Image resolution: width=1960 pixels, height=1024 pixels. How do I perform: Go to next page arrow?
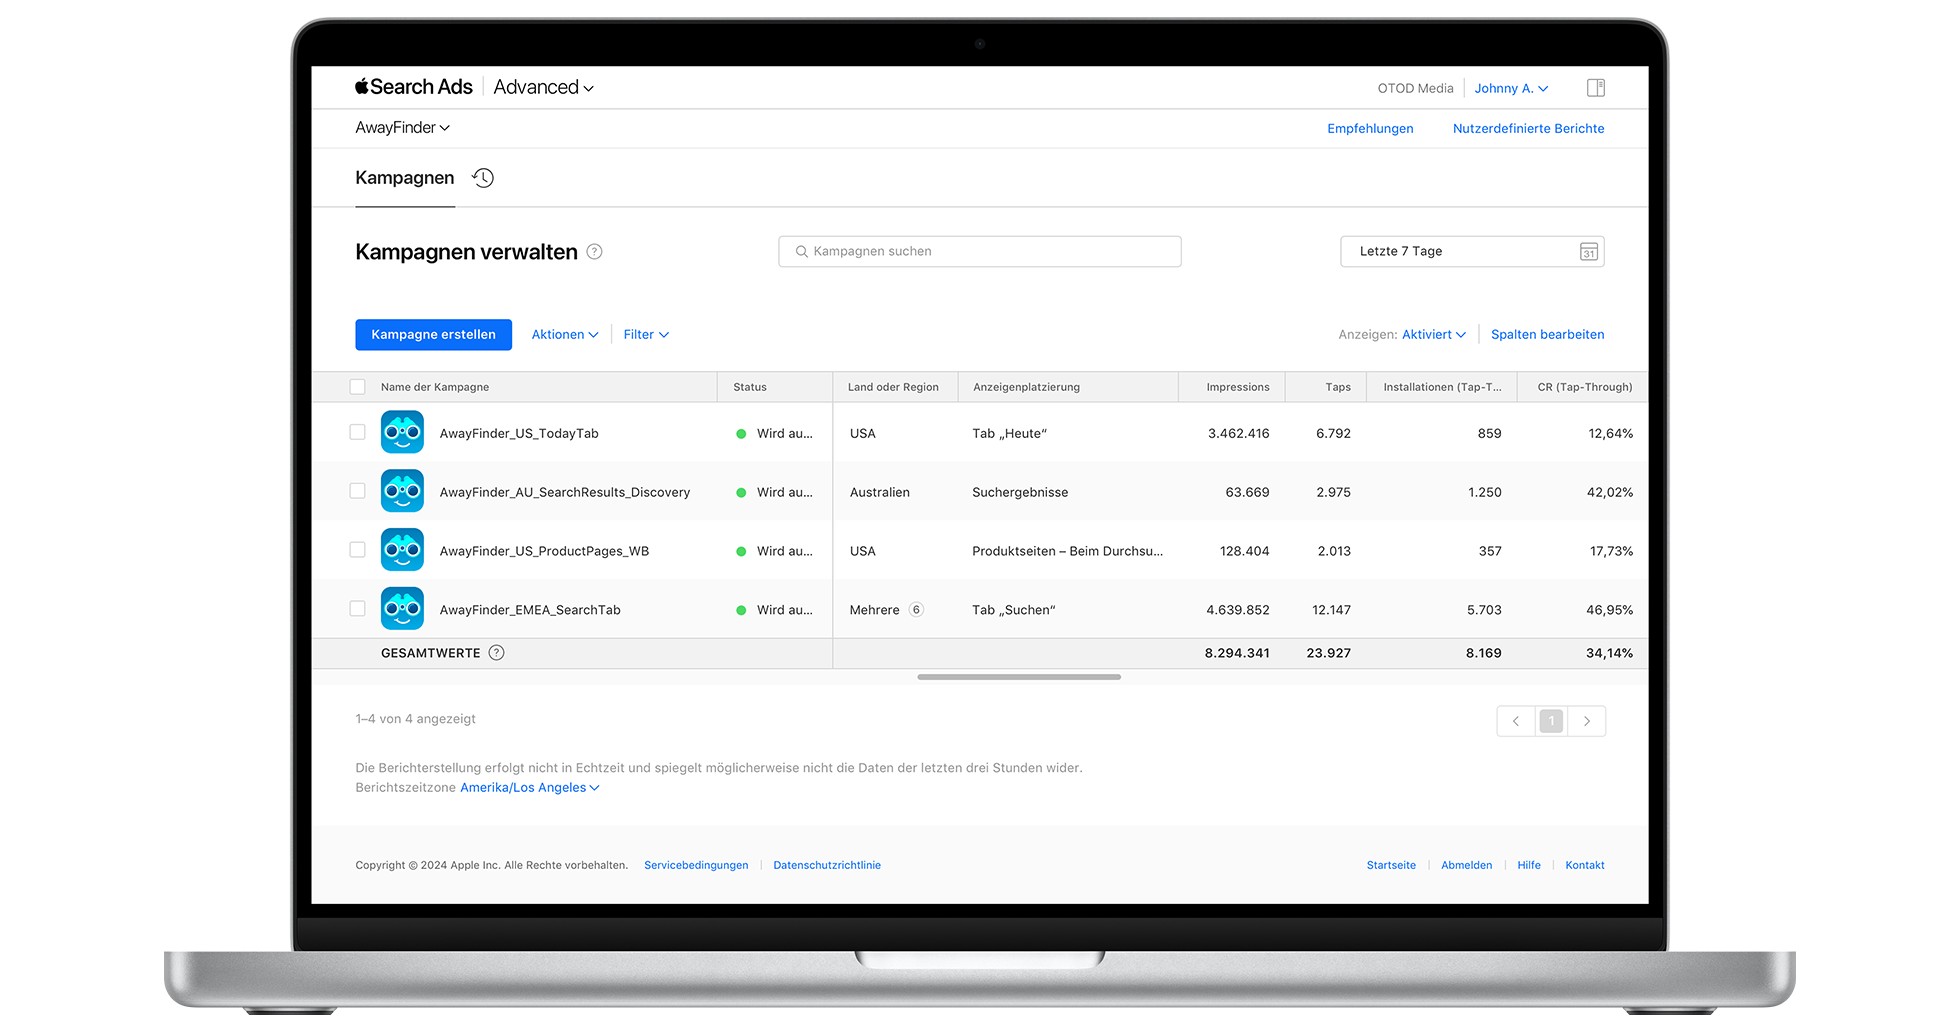pyautogui.click(x=1586, y=721)
